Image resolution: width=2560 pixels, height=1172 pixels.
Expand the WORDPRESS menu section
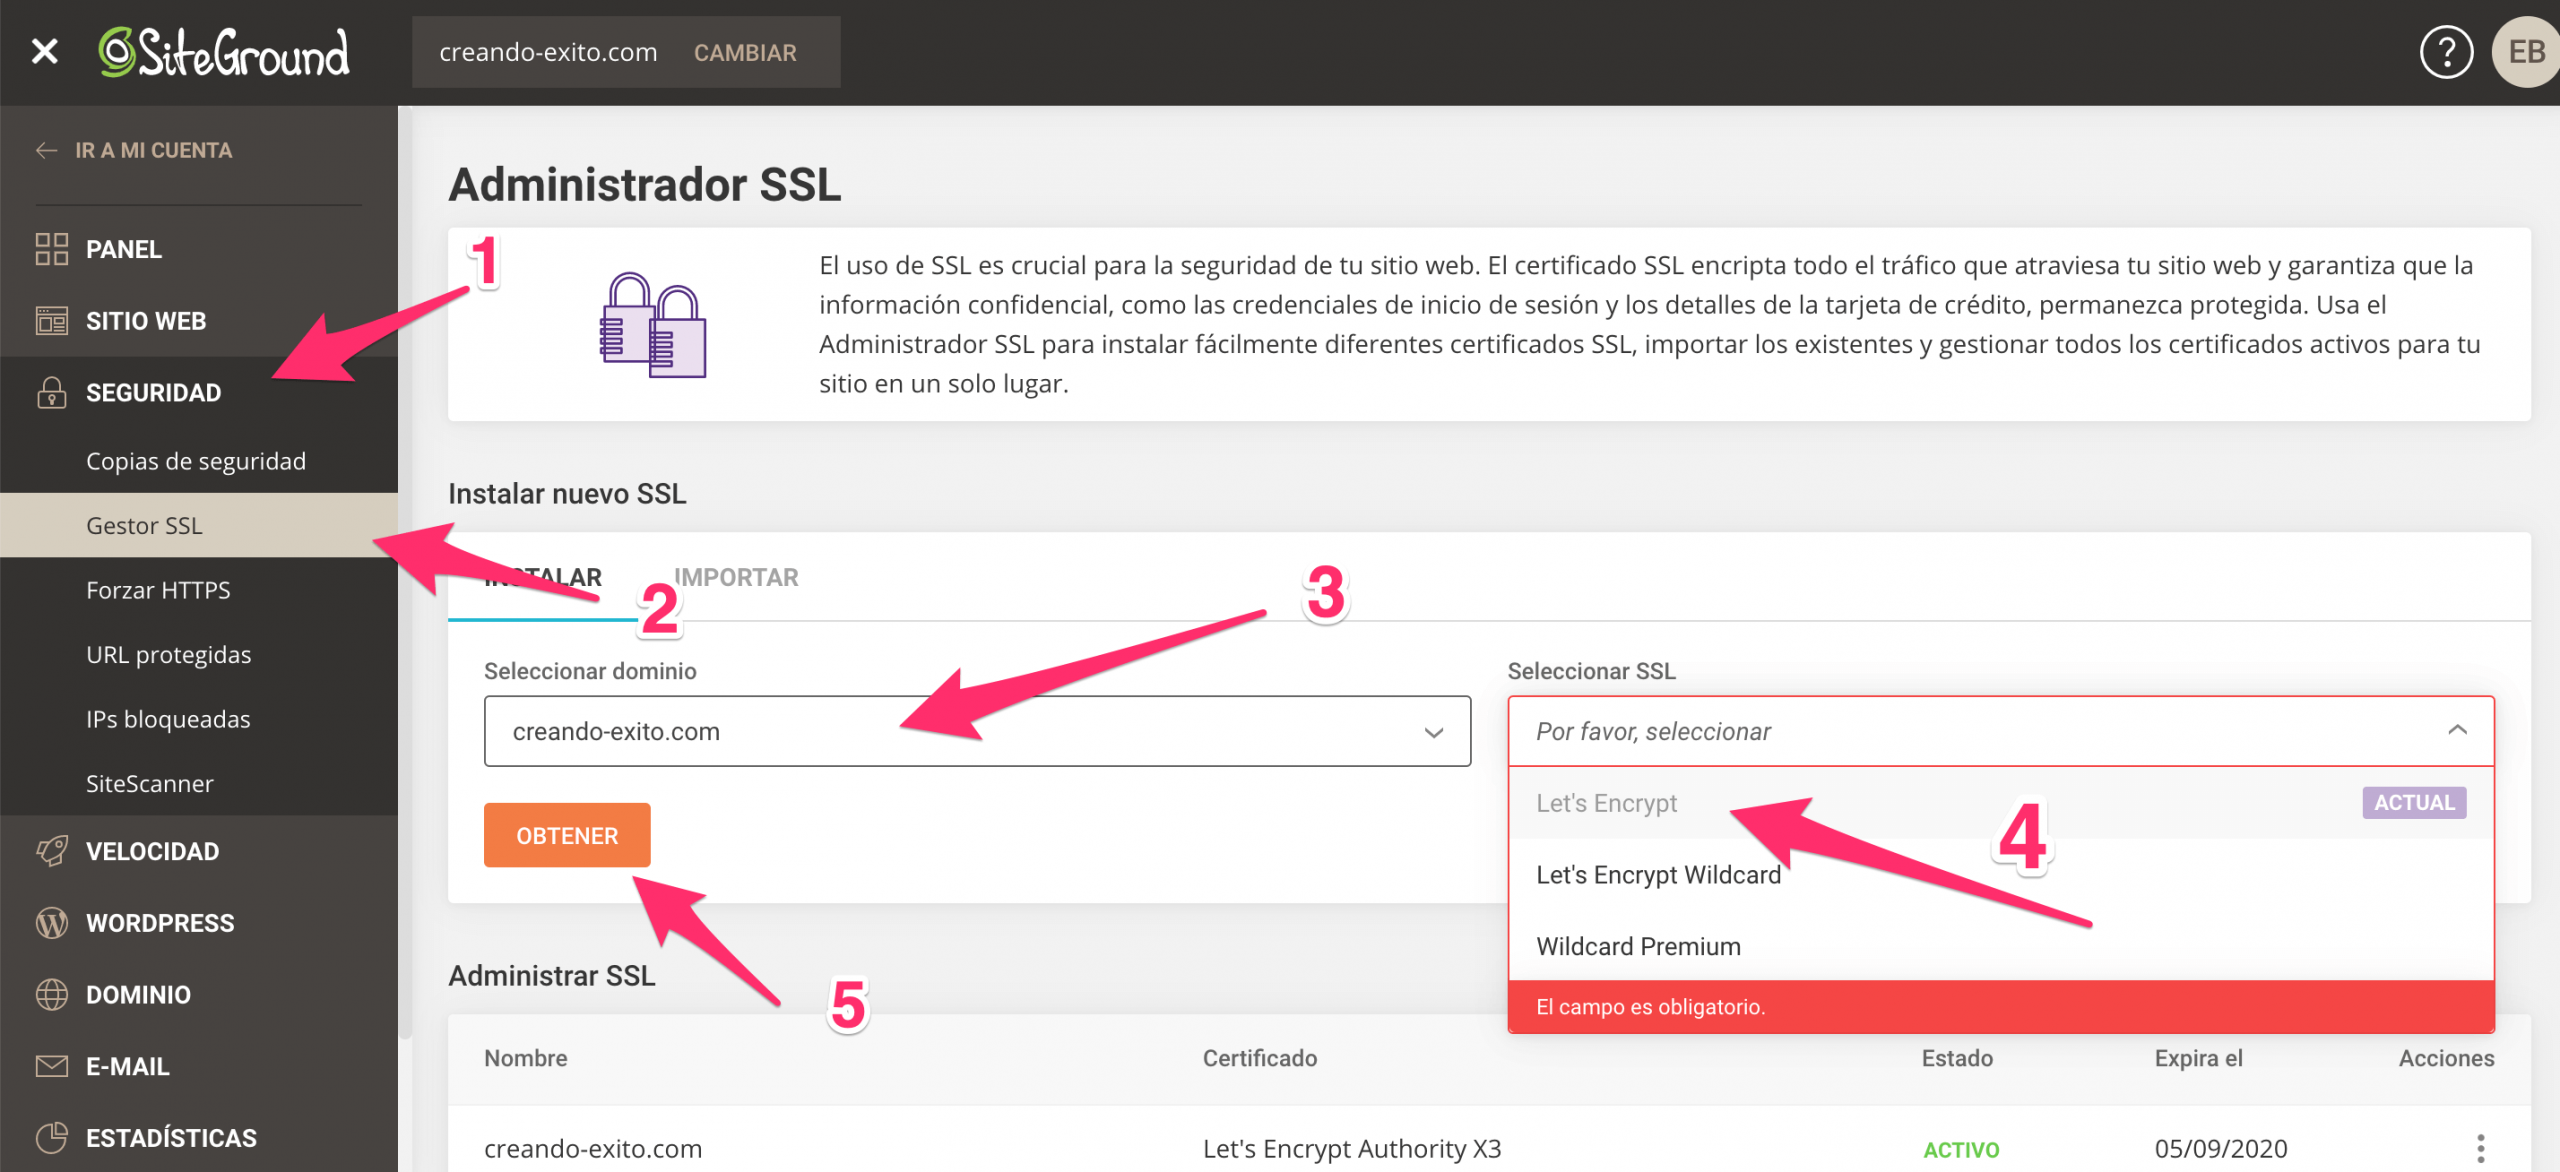160,922
